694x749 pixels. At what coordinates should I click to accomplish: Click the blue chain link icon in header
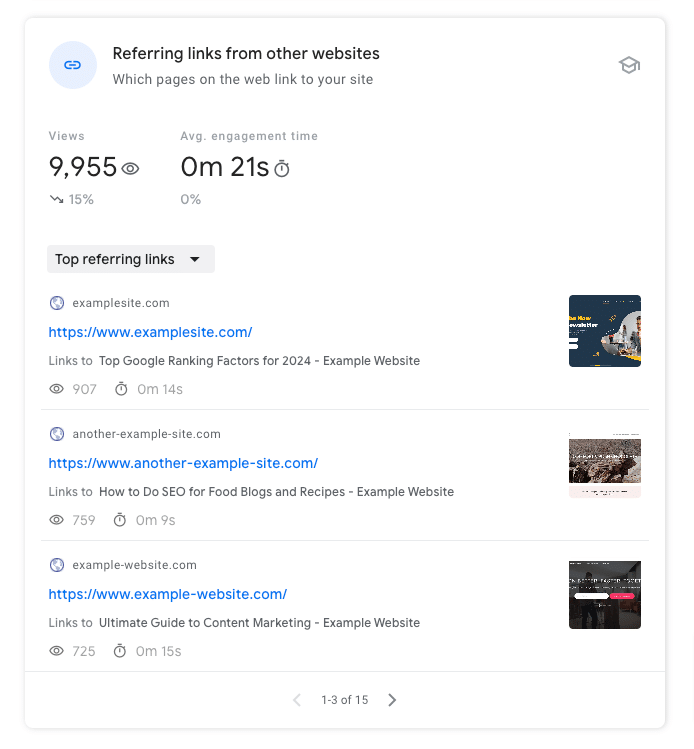tap(73, 65)
